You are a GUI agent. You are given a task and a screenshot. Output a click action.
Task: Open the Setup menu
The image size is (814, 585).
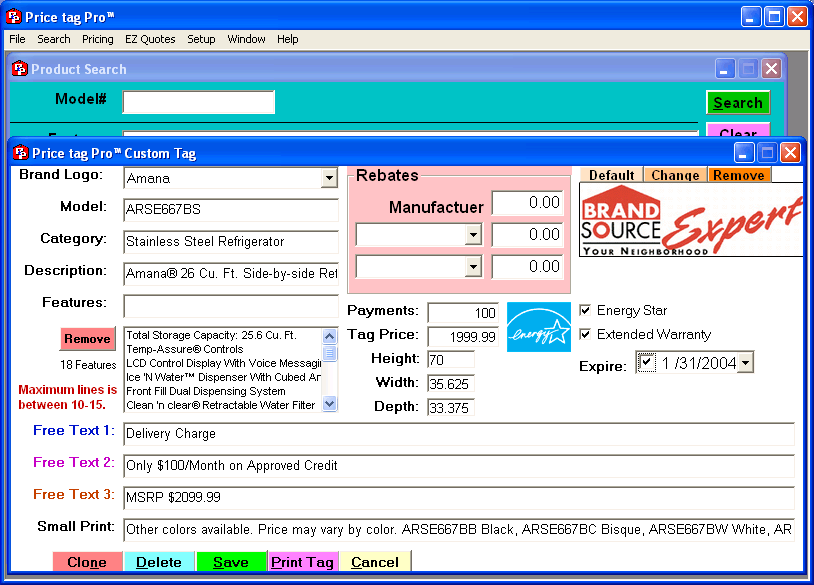pos(201,39)
